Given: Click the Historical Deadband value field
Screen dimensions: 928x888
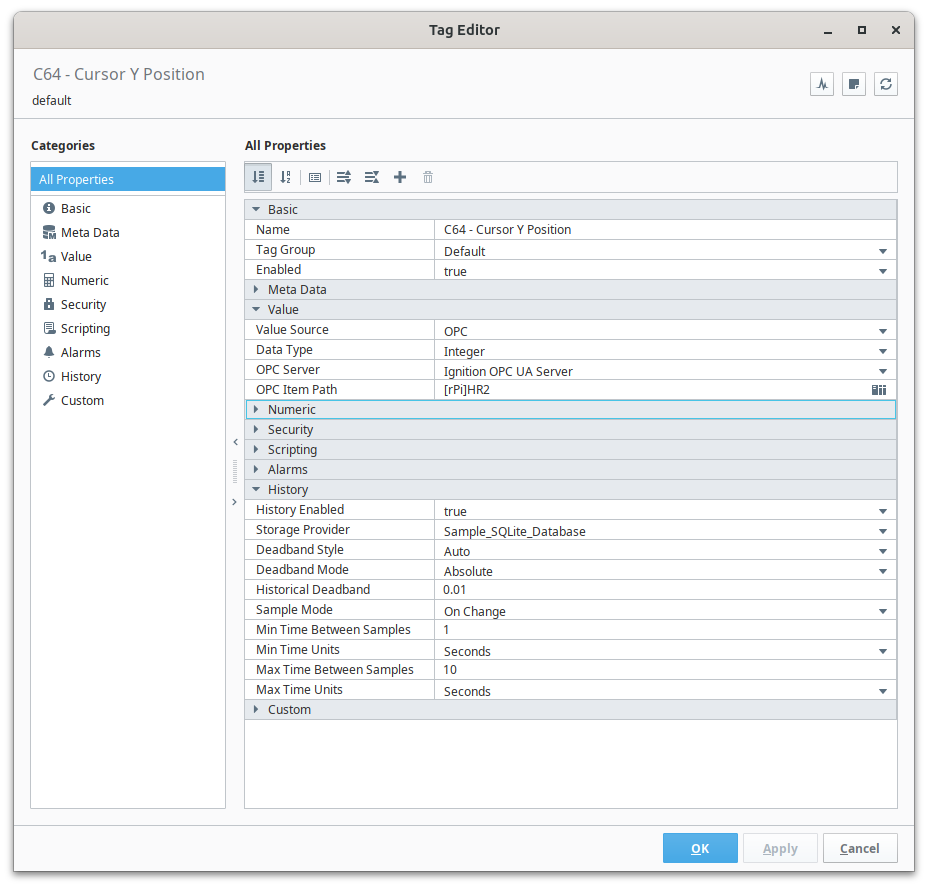Looking at the screenshot, I should (x=660, y=590).
